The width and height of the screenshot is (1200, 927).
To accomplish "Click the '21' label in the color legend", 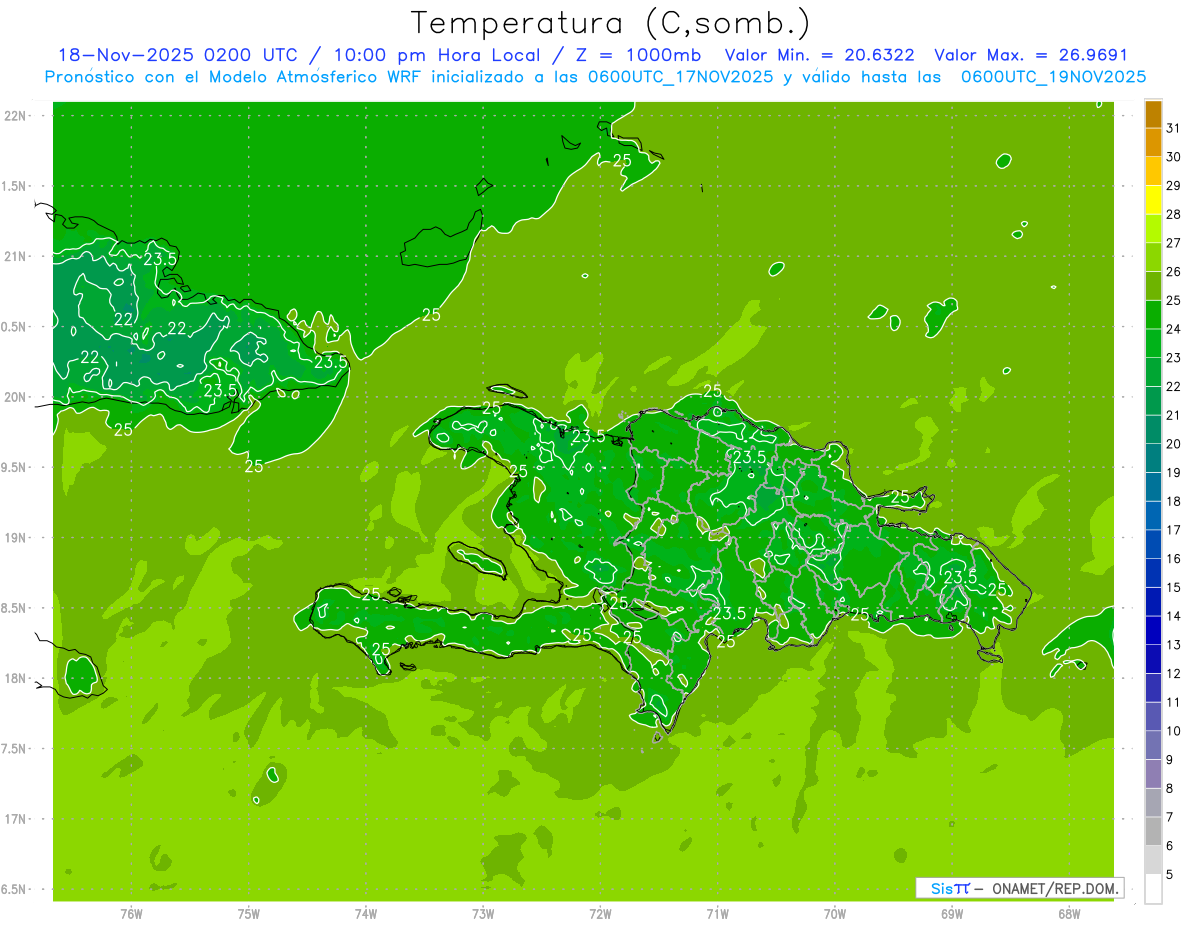I will click(x=1174, y=415).
